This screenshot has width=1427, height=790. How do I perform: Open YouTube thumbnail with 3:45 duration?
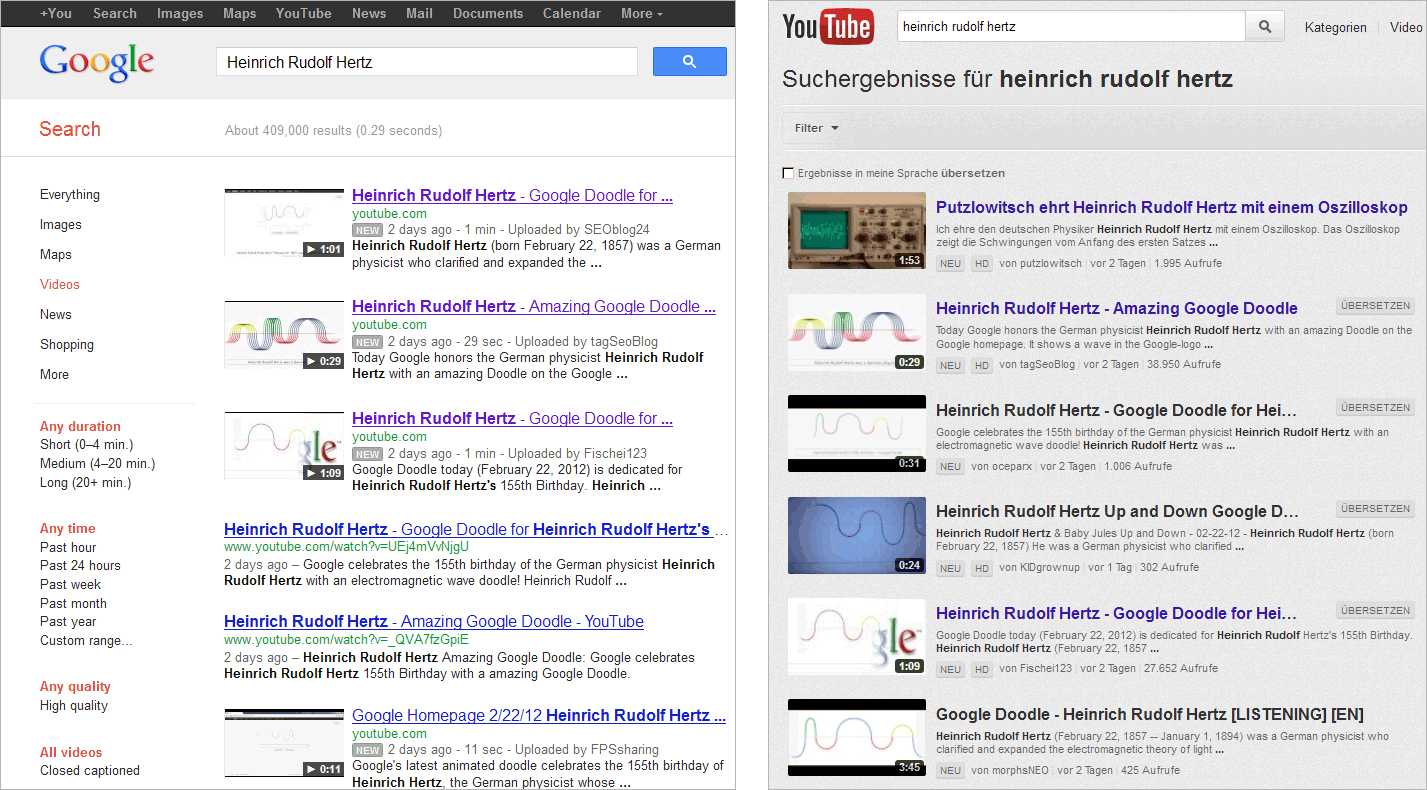pos(857,738)
